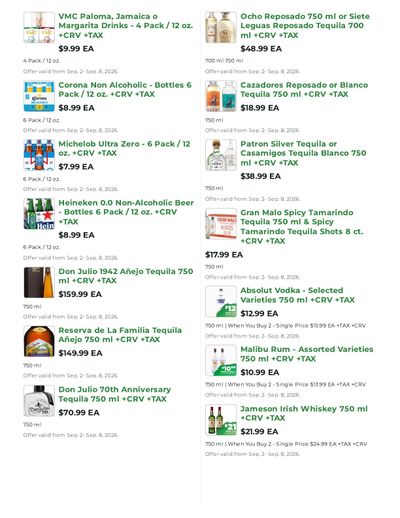Open the Gran Malo Spicy Tamarindo Tequila link
400x518 pixels.
click(302, 227)
